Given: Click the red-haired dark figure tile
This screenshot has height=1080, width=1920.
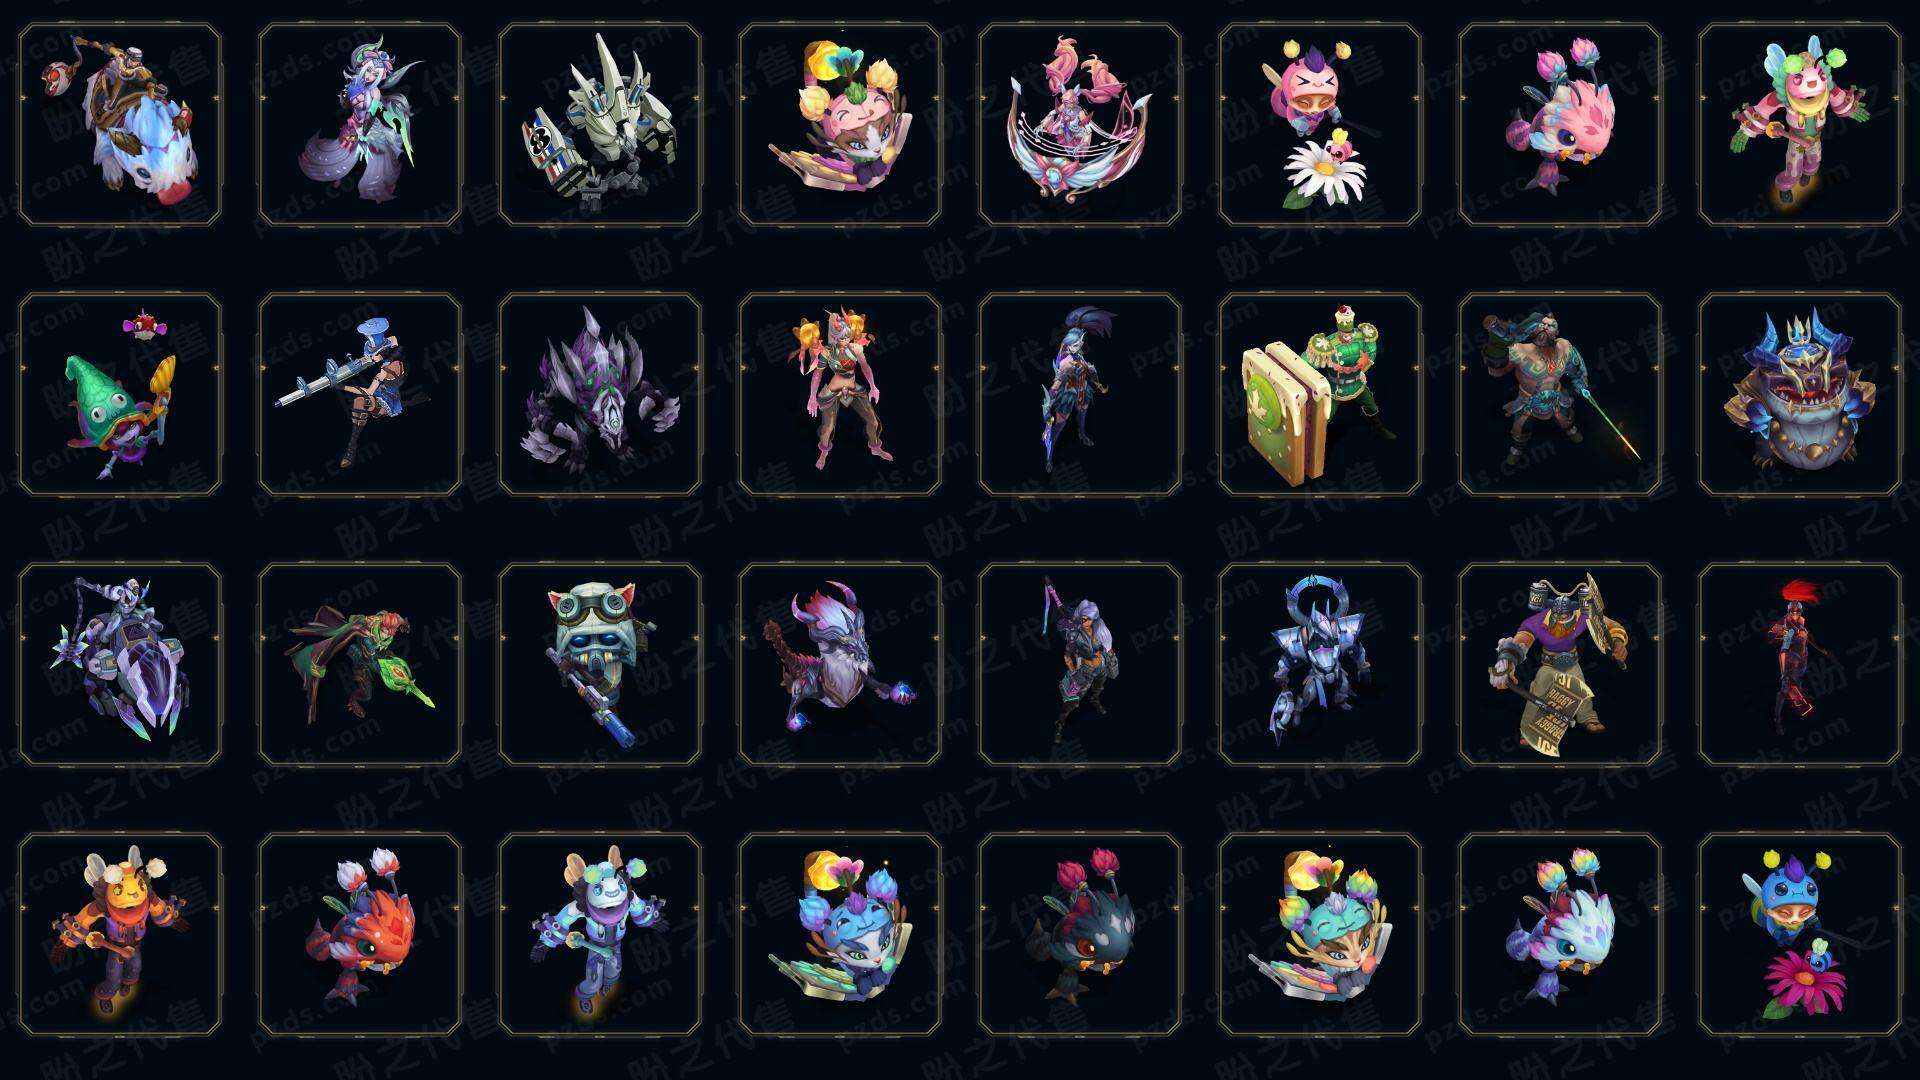Looking at the screenshot, I should coord(1800,664).
